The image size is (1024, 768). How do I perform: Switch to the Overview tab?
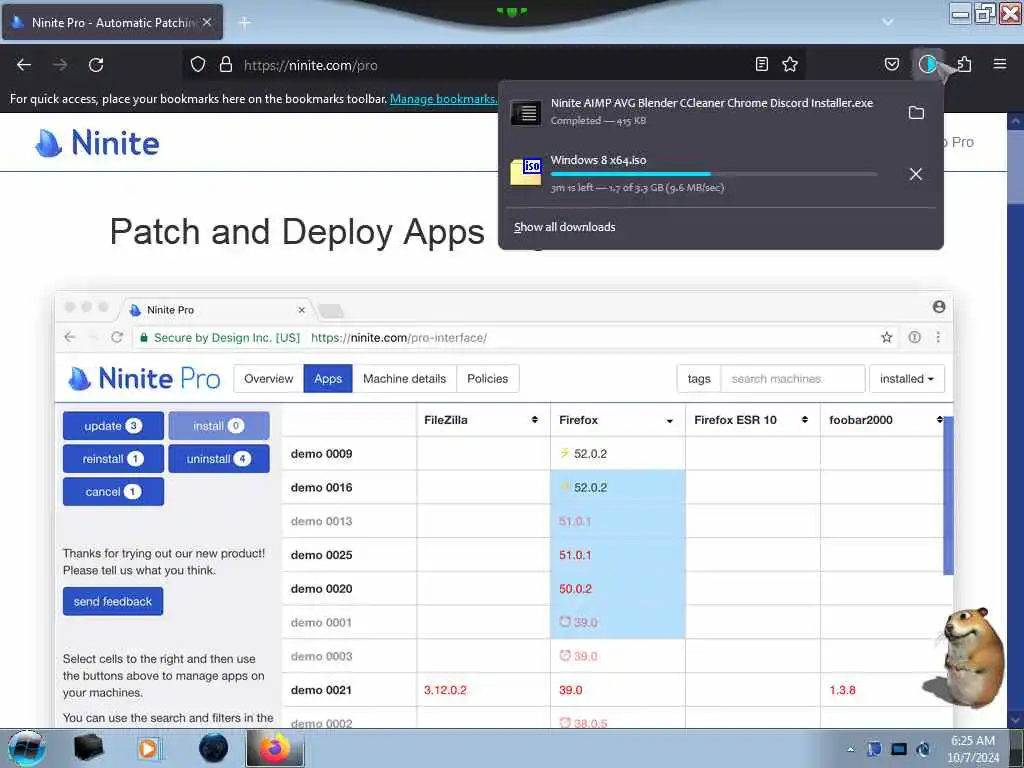tap(268, 379)
